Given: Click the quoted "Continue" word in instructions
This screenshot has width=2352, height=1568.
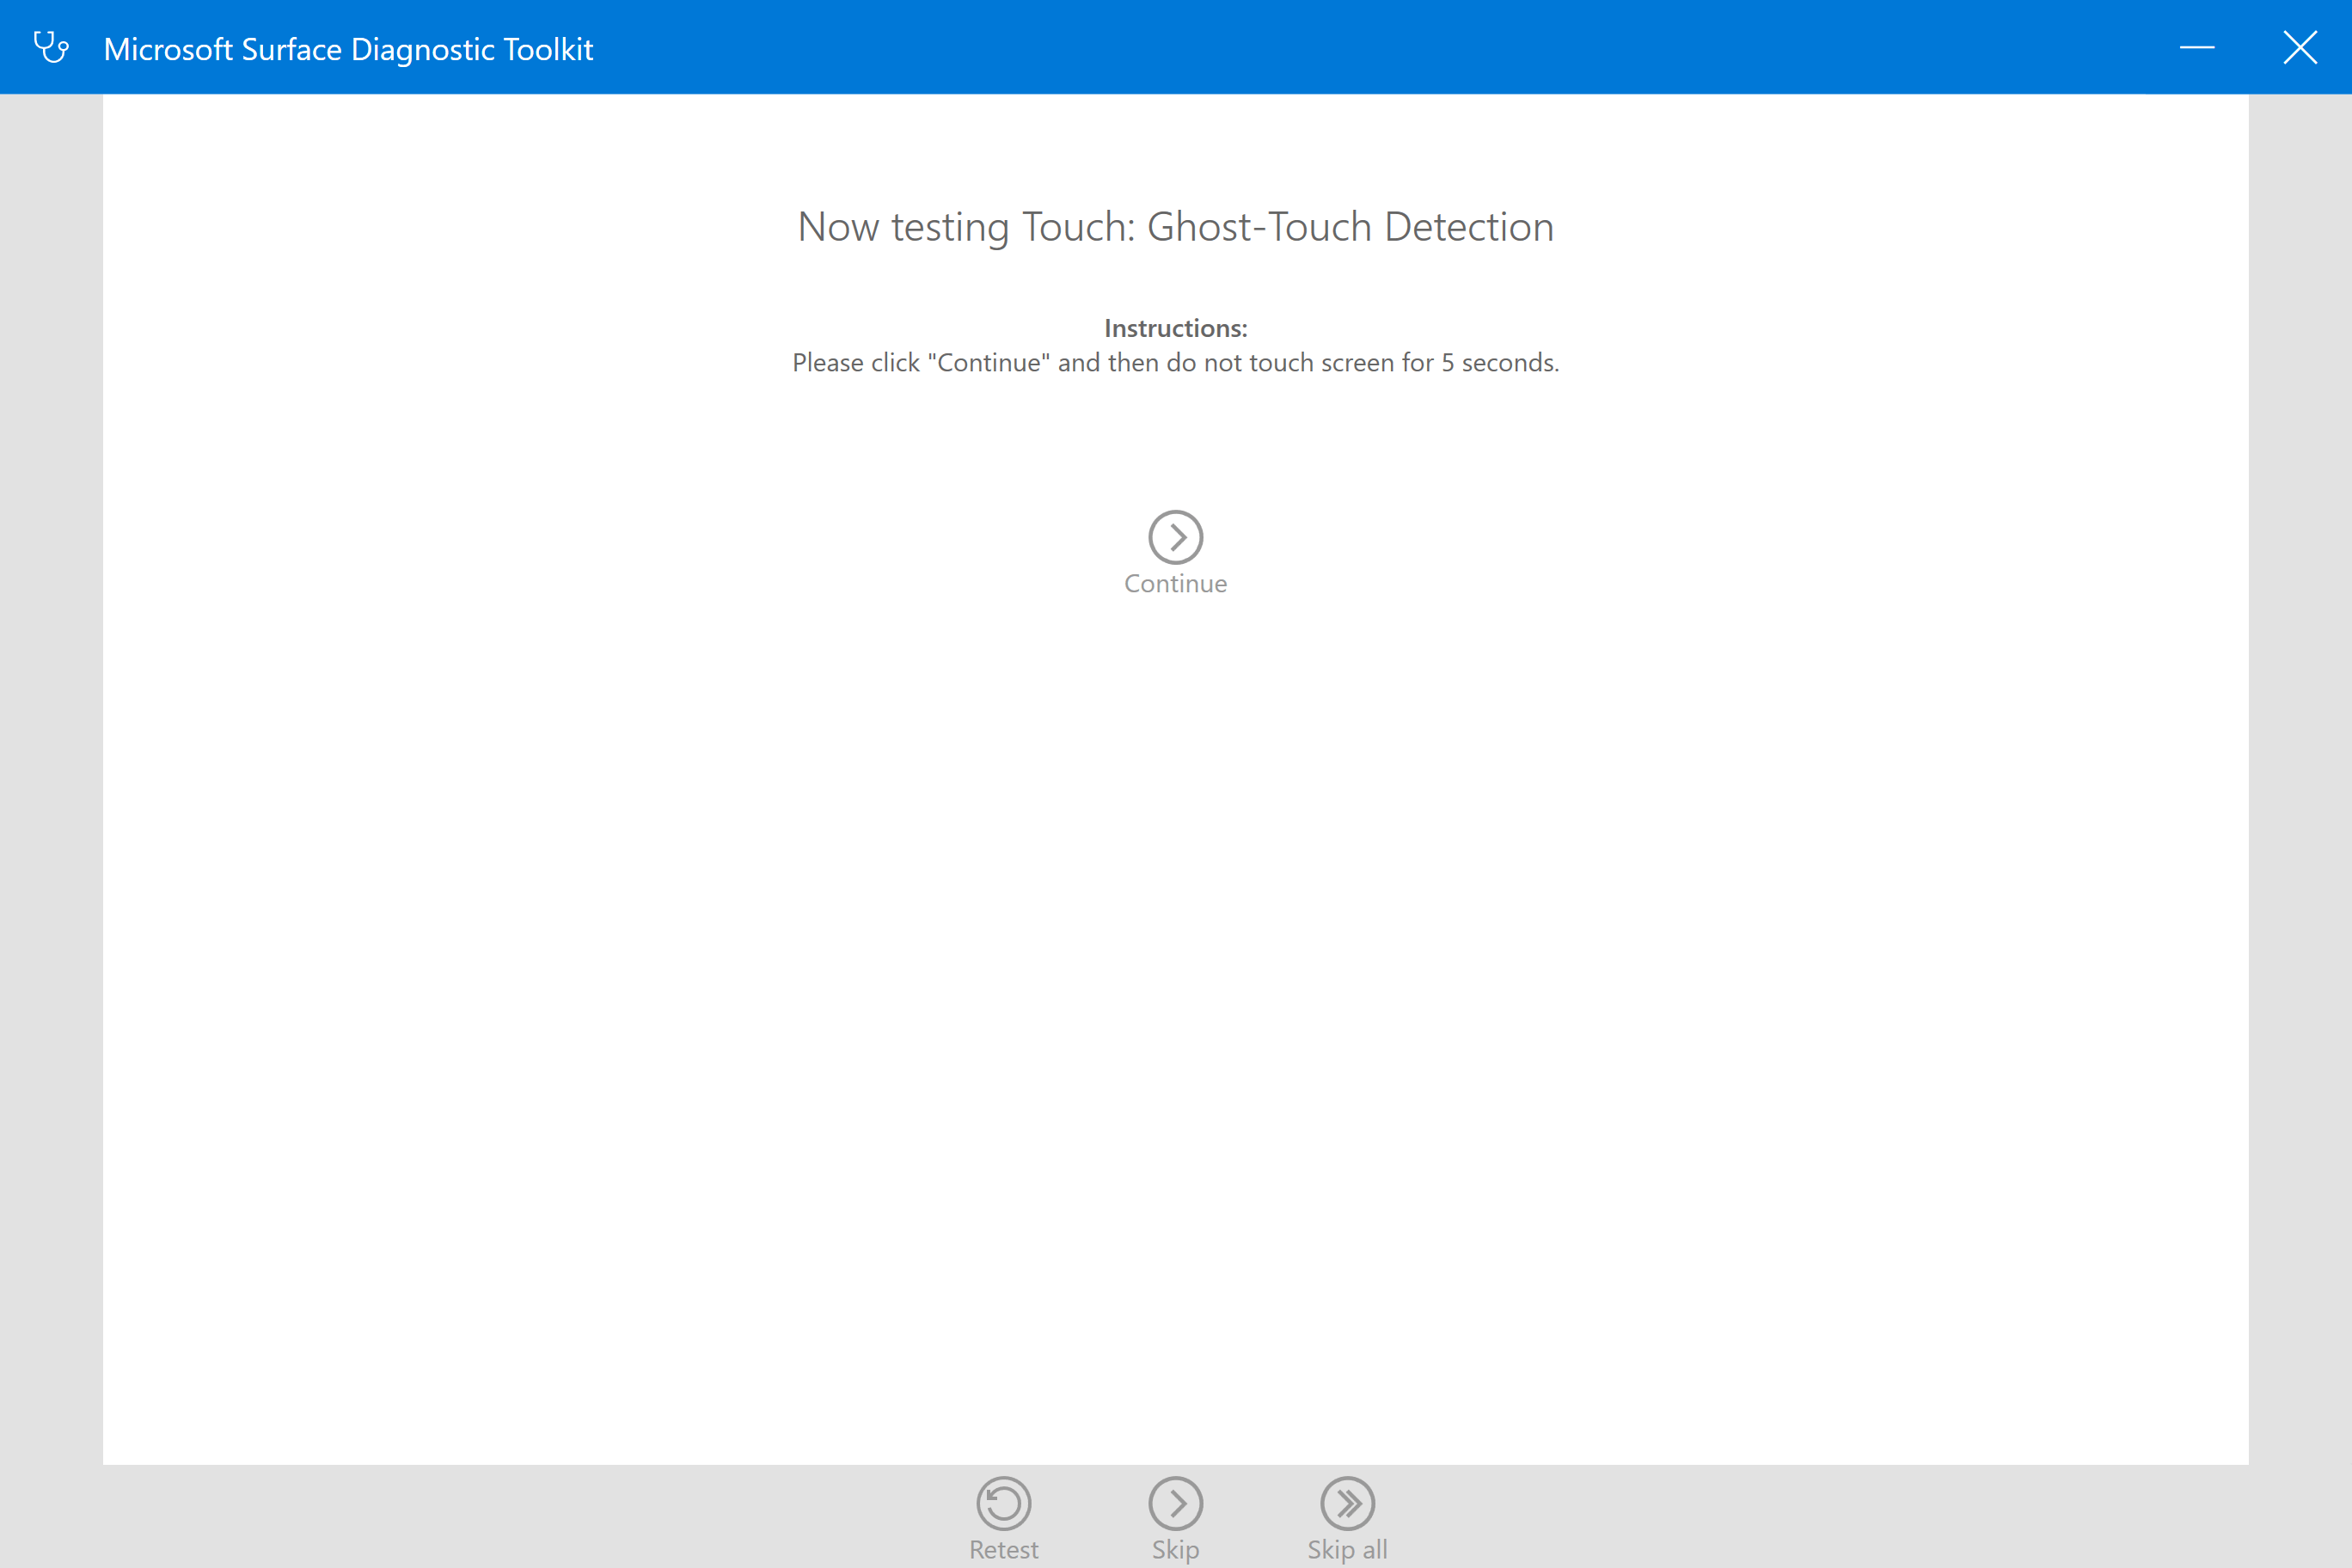Looking at the screenshot, I should (x=988, y=362).
